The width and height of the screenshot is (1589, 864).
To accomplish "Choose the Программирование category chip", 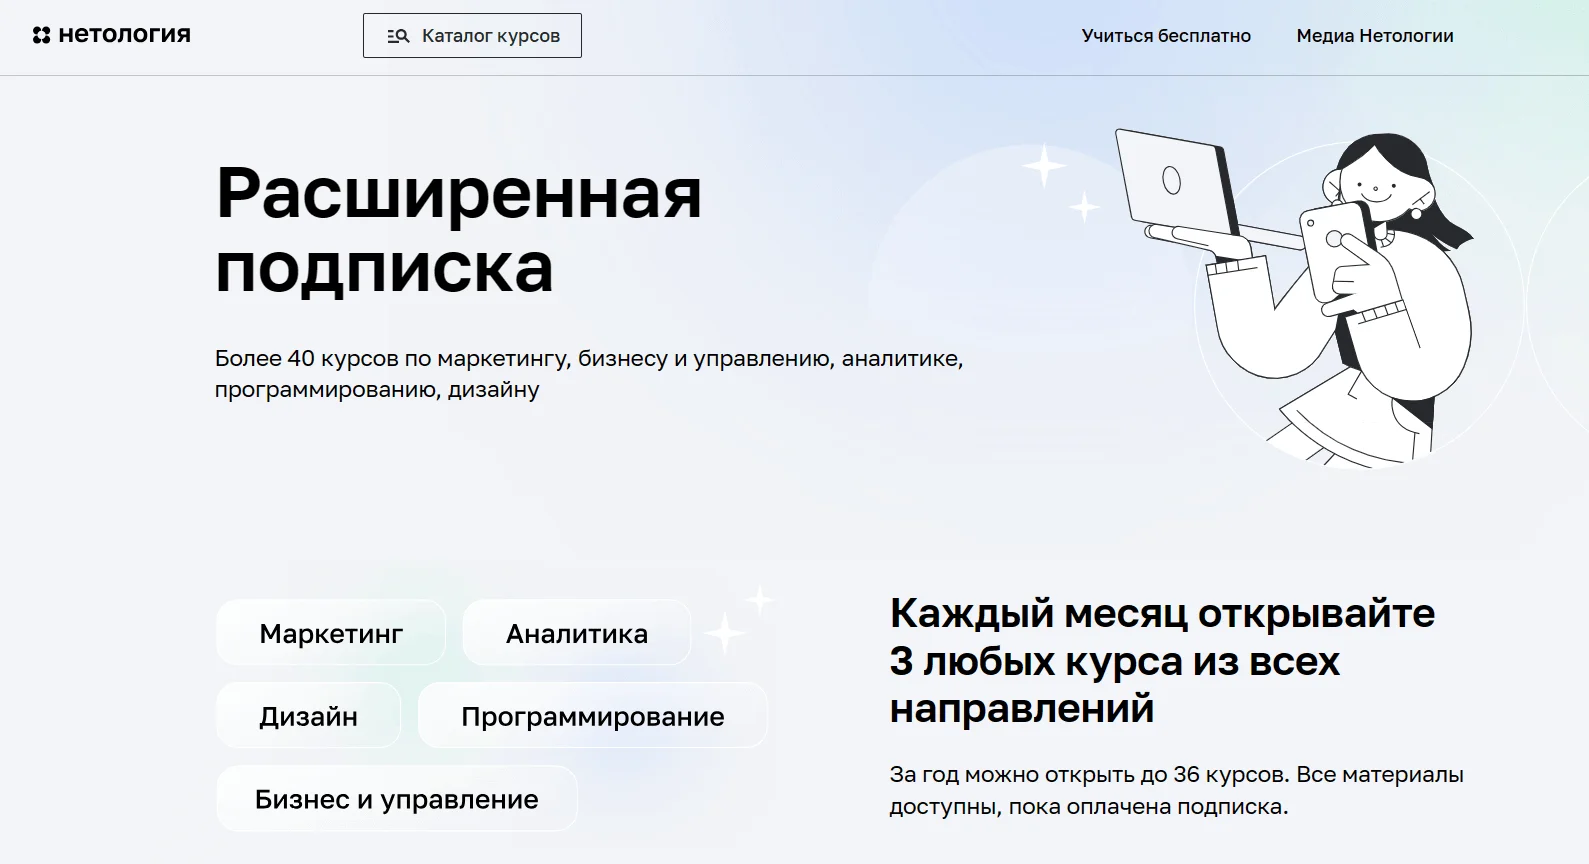I will pos(593,716).
